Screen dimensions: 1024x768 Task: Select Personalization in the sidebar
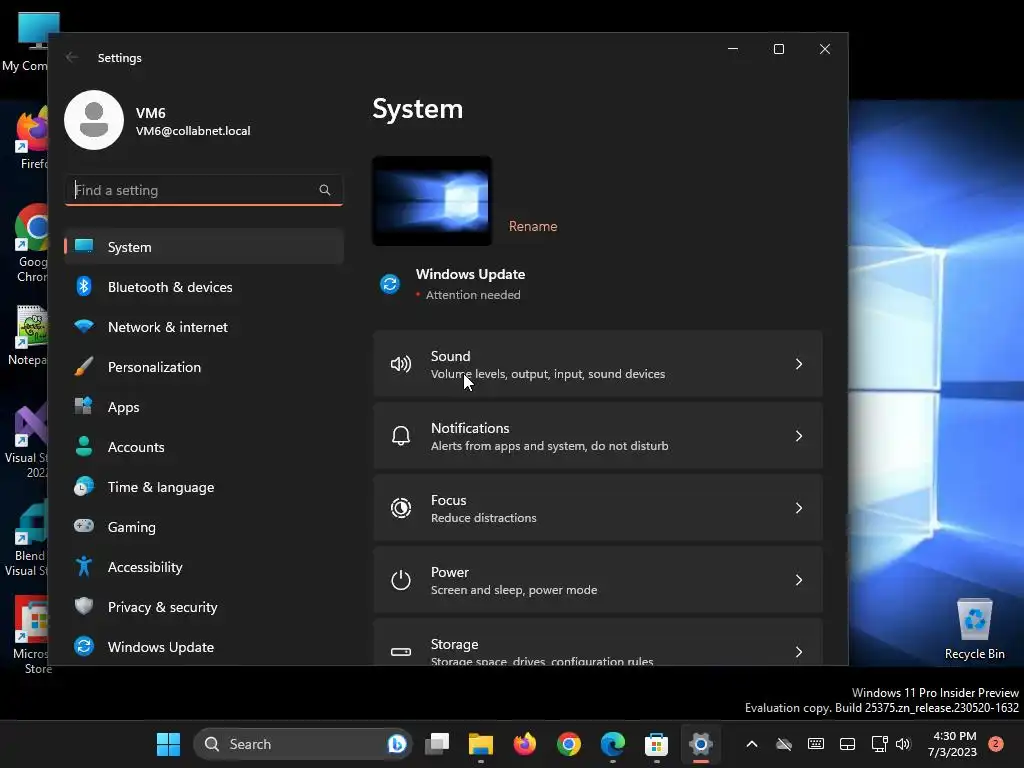pyautogui.click(x=204, y=367)
